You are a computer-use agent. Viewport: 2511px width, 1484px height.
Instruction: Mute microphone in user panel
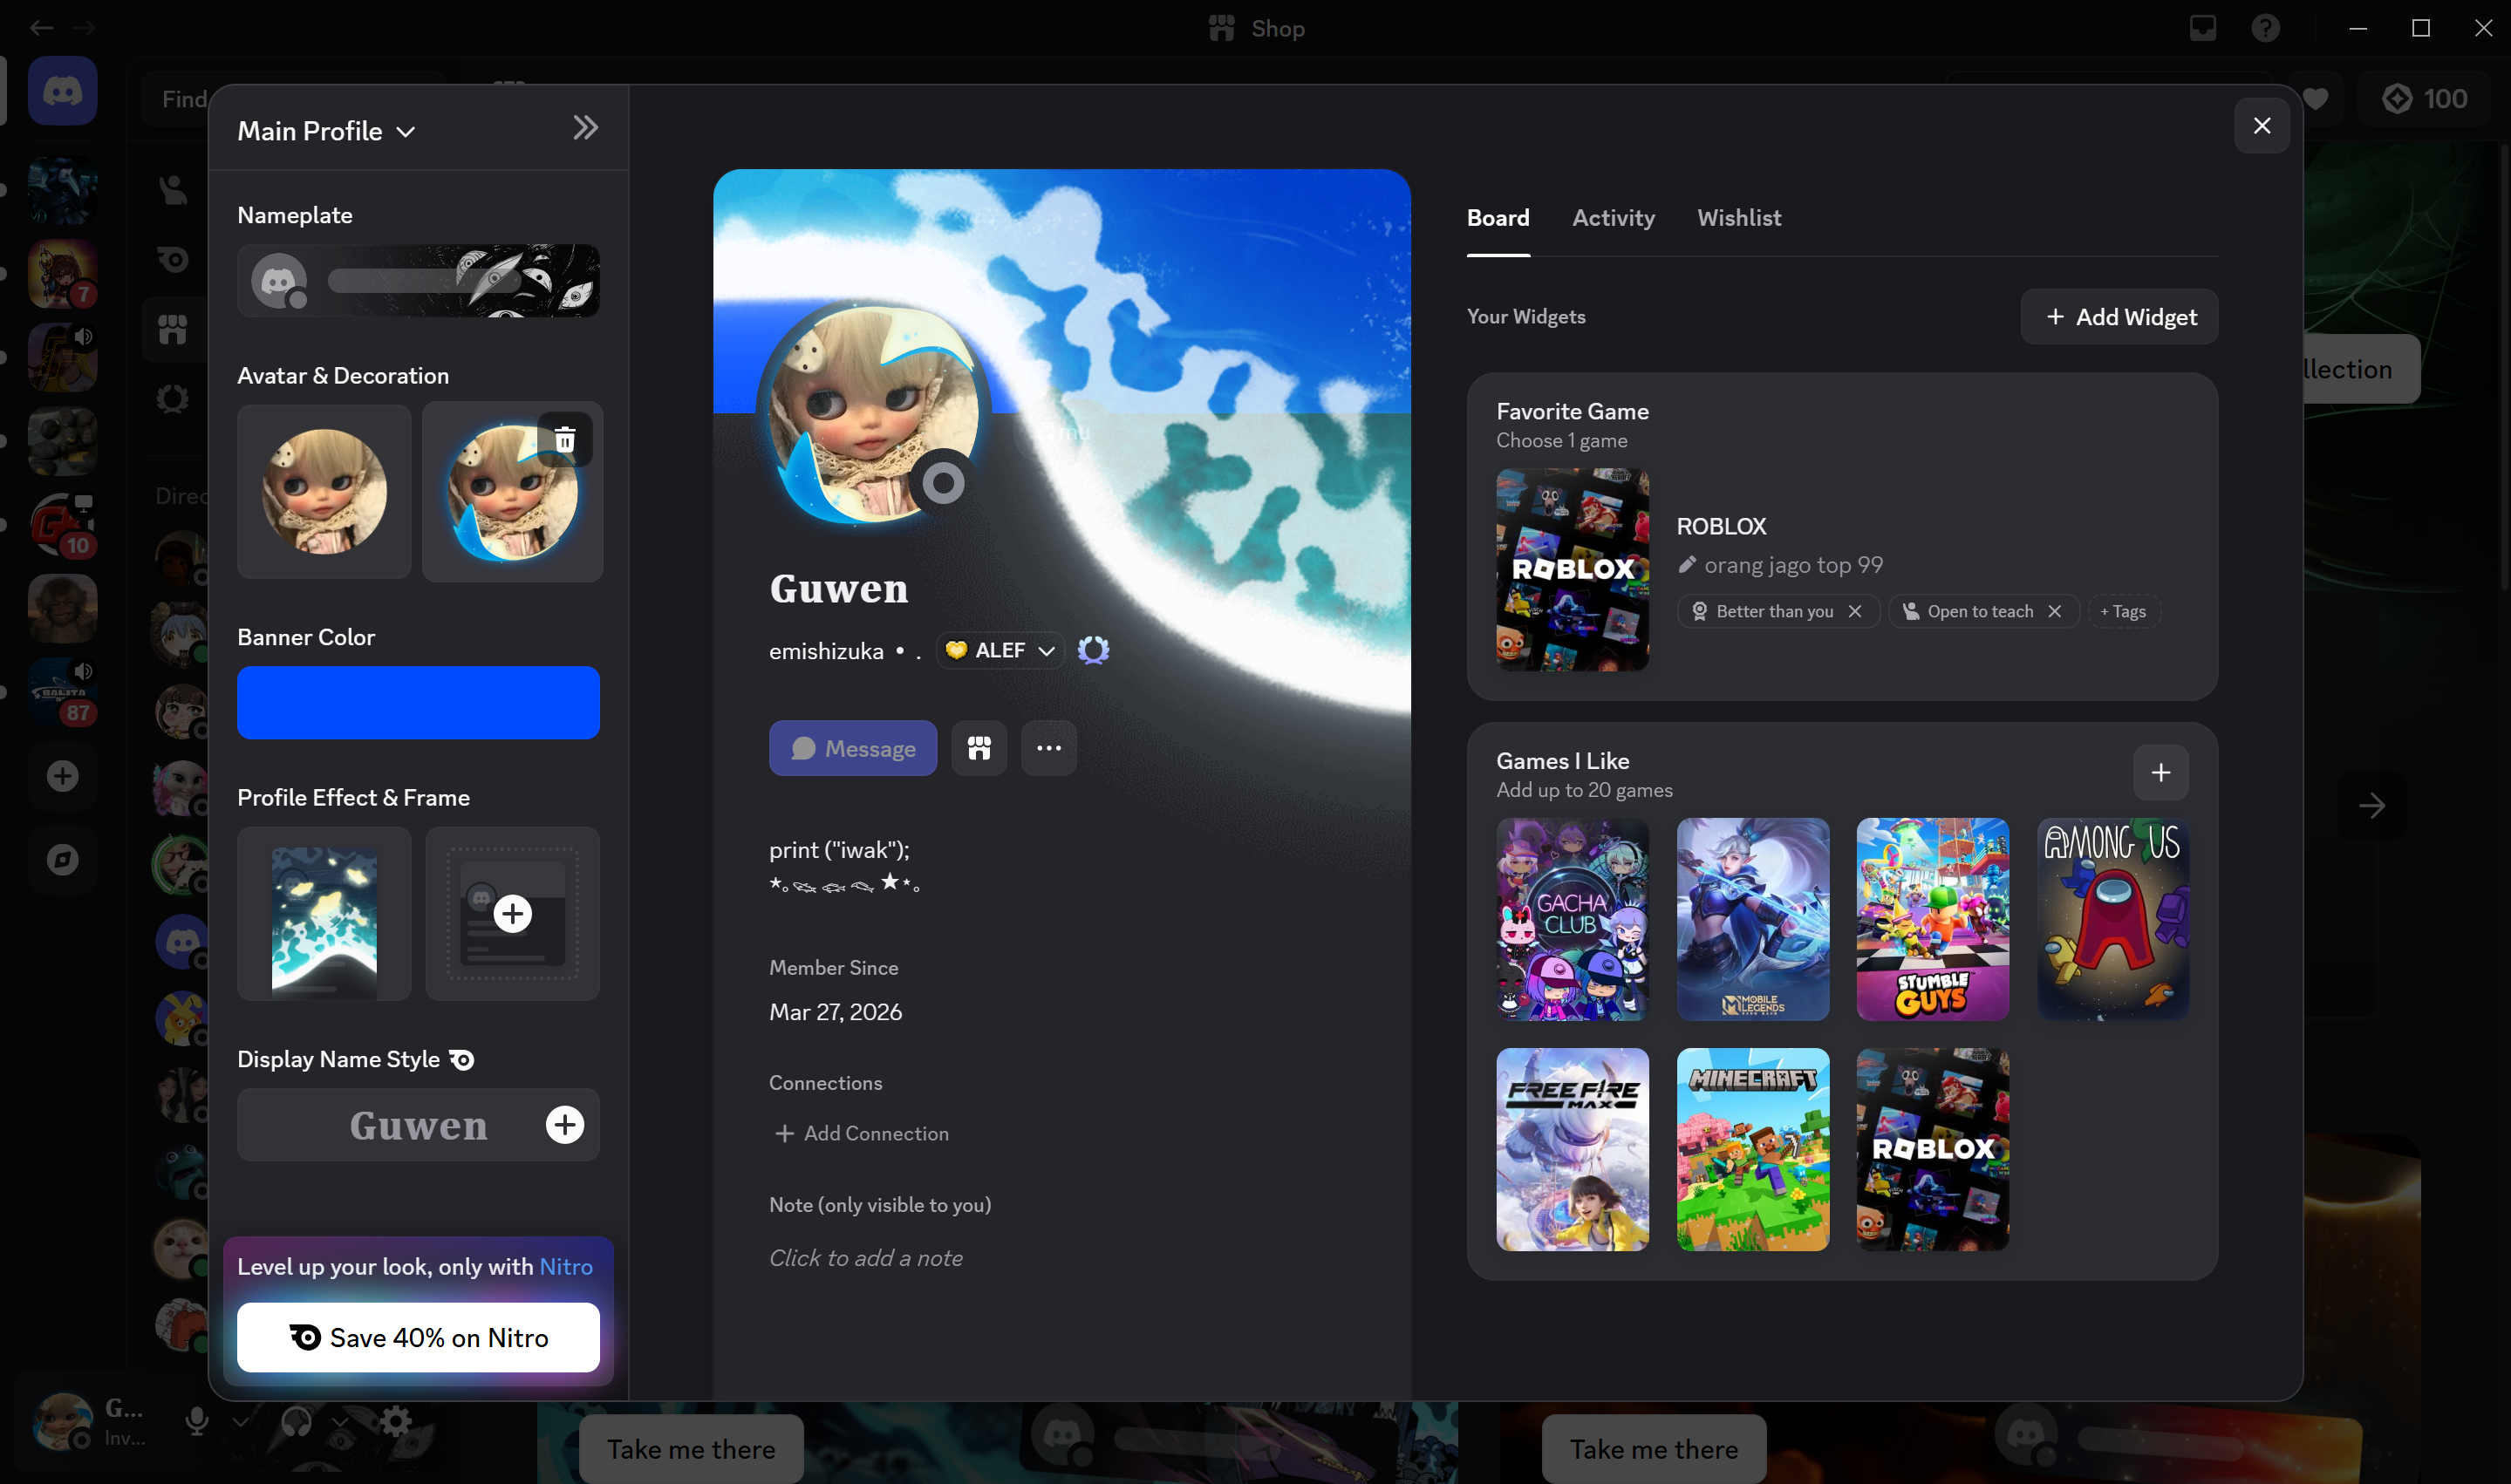[x=197, y=1420]
